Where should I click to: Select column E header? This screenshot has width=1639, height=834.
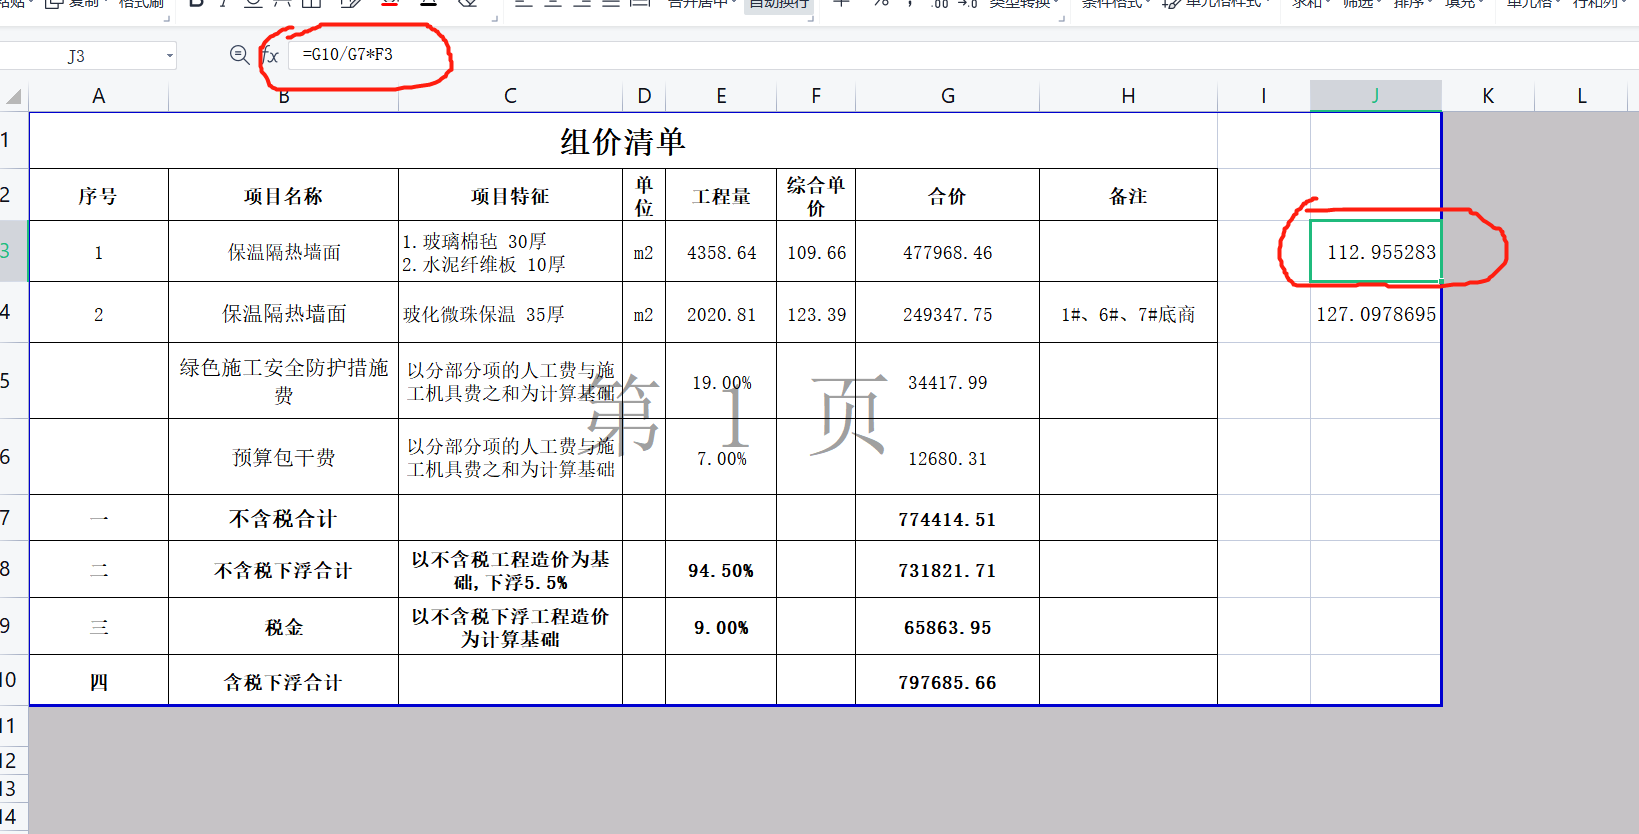click(721, 96)
